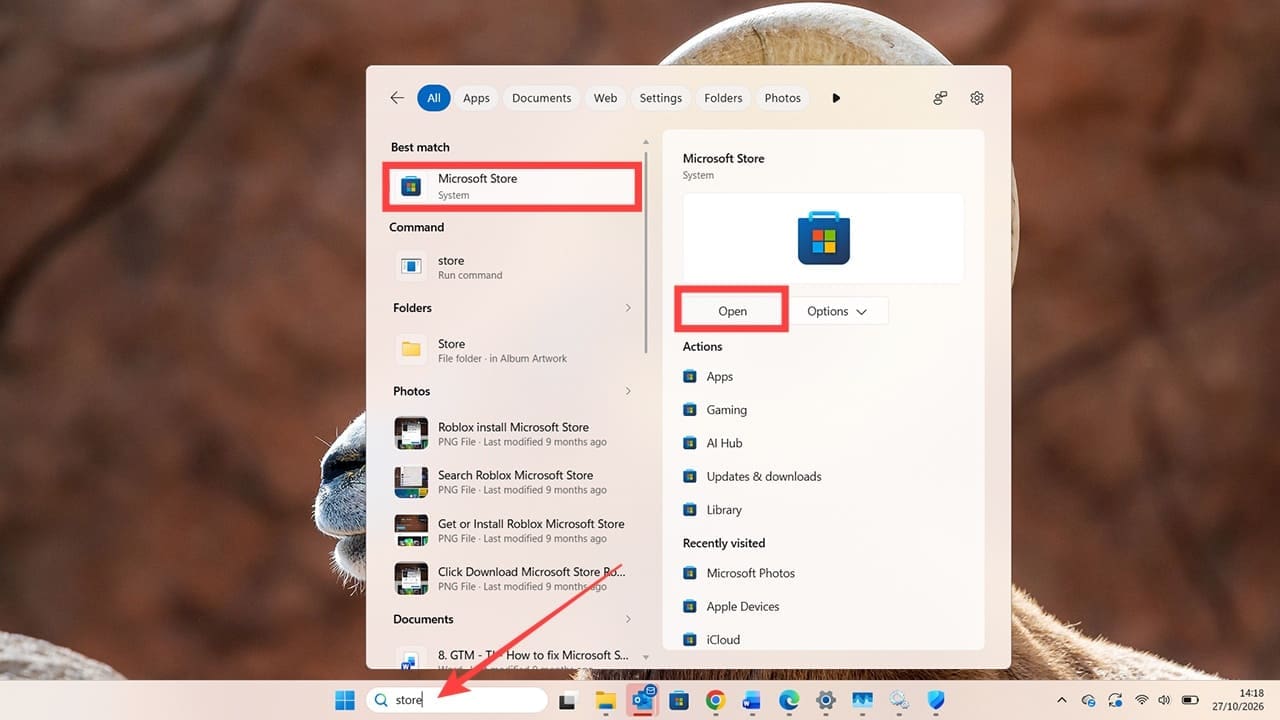The height and width of the screenshot is (720, 1280).
Task: Open 'Click Download Microsoft Store' PNG result
Action: coord(512,578)
